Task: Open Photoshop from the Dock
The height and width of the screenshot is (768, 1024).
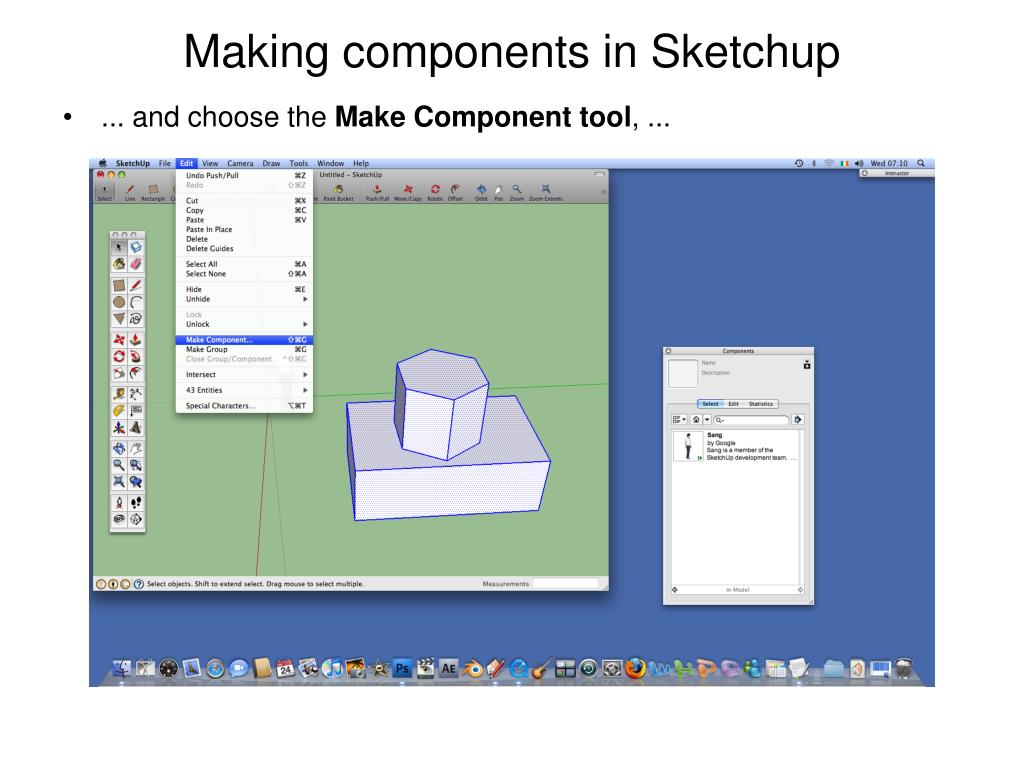Action: (x=402, y=668)
